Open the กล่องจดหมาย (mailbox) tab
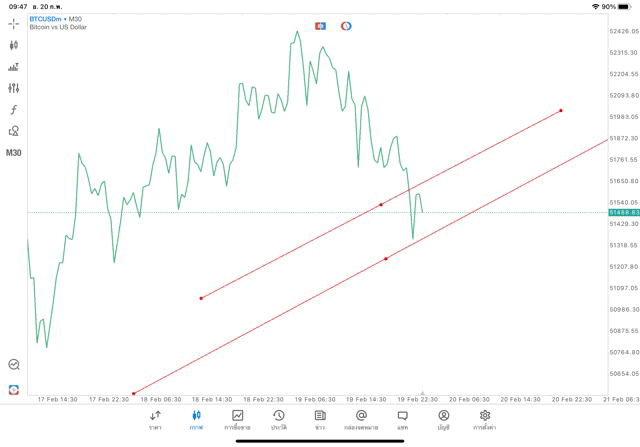 pyautogui.click(x=361, y=419)
